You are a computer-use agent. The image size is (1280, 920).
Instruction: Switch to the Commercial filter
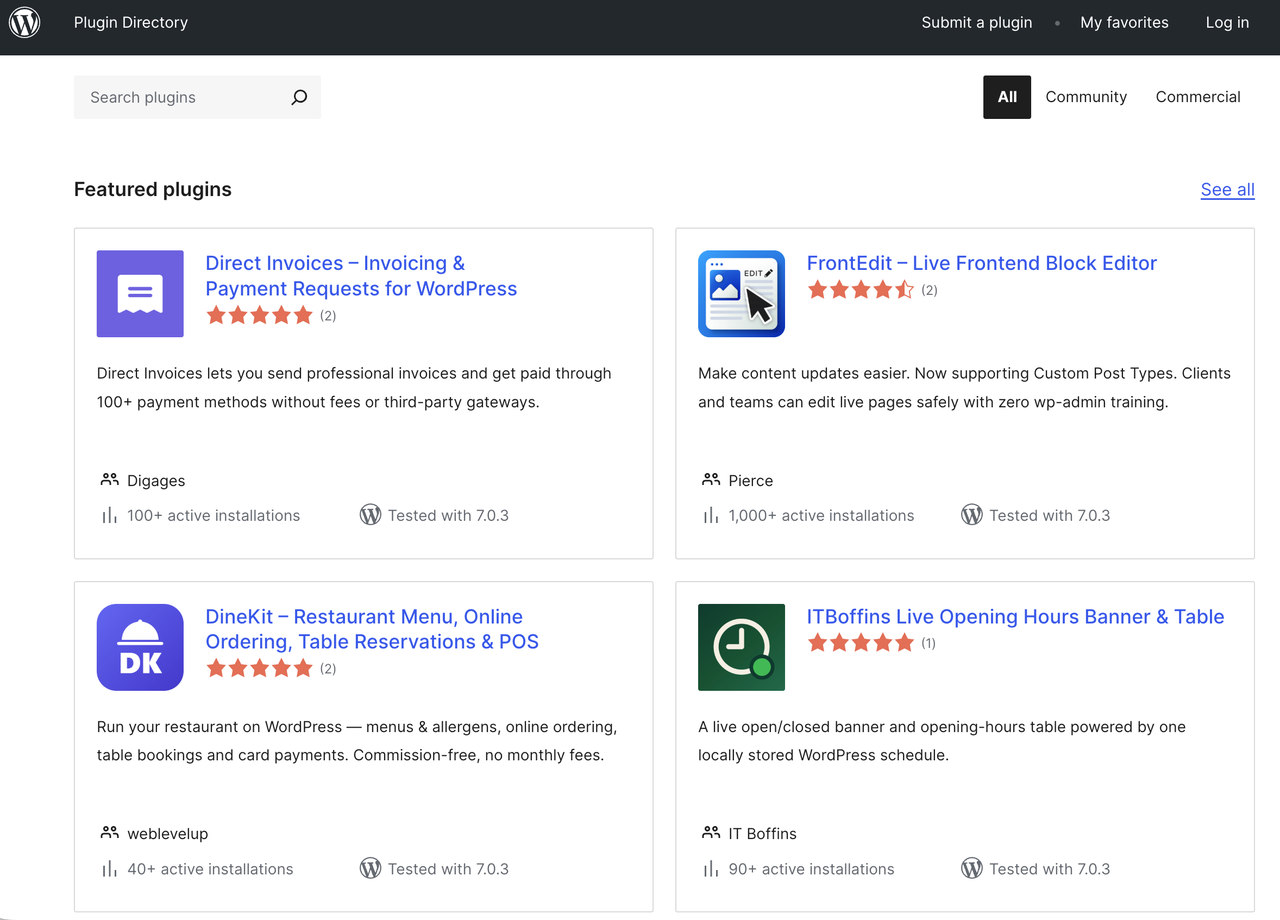1198,97
